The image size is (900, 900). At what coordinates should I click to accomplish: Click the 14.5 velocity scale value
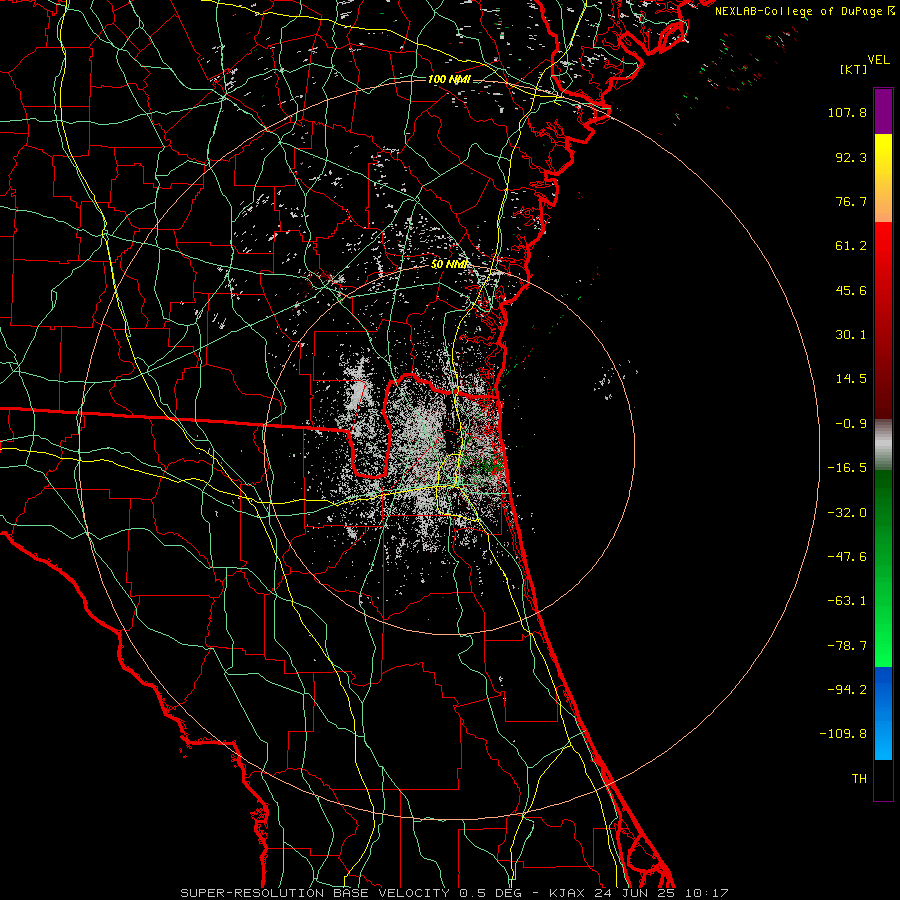tap(851, 379)
